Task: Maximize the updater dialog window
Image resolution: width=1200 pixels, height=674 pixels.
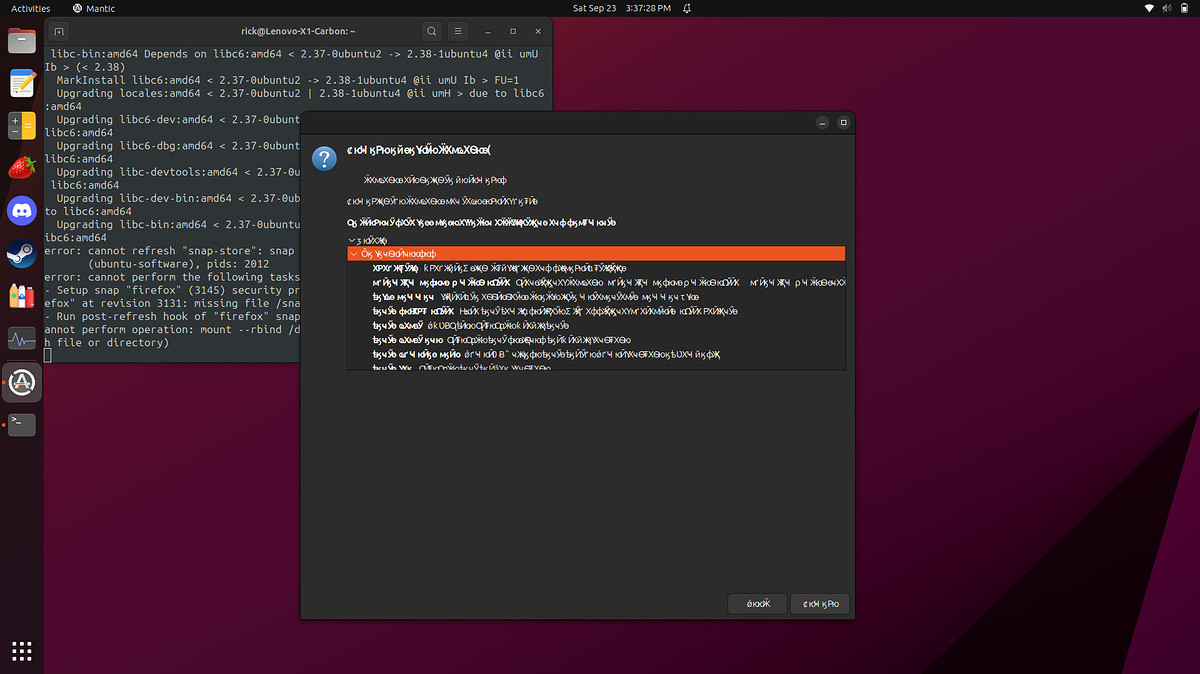Action: pyautogui.click(x=844, y=123)
